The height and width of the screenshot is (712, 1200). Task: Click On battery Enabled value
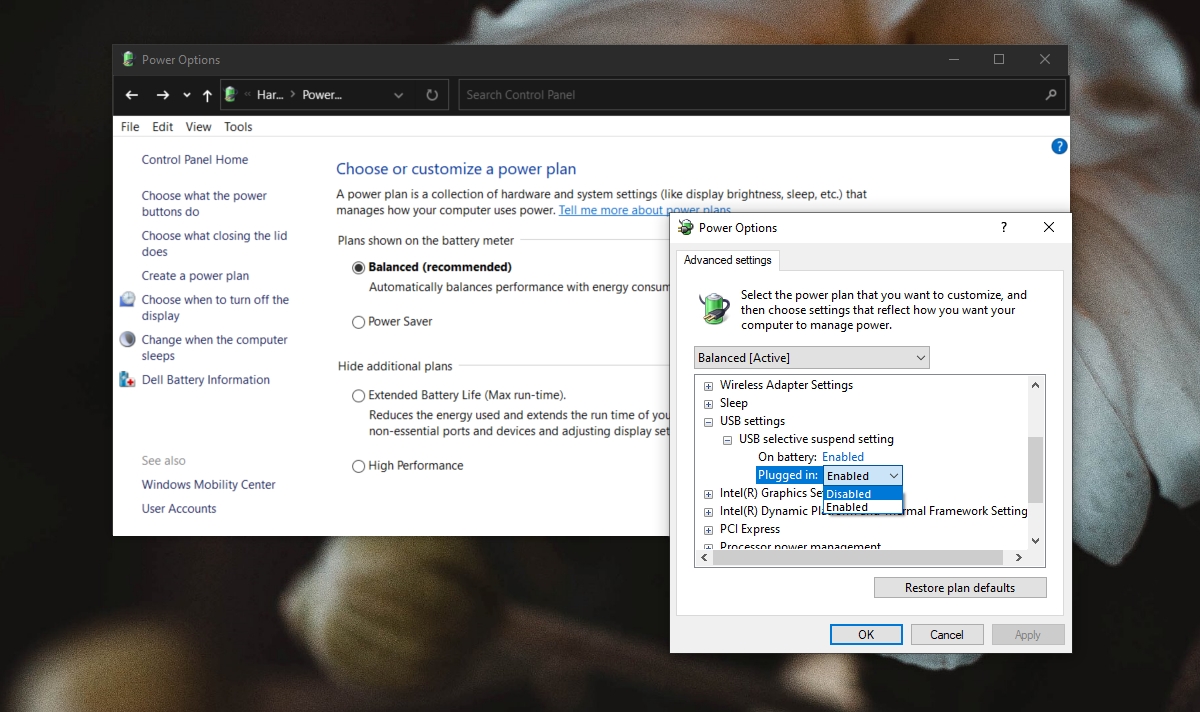point(843,457)
